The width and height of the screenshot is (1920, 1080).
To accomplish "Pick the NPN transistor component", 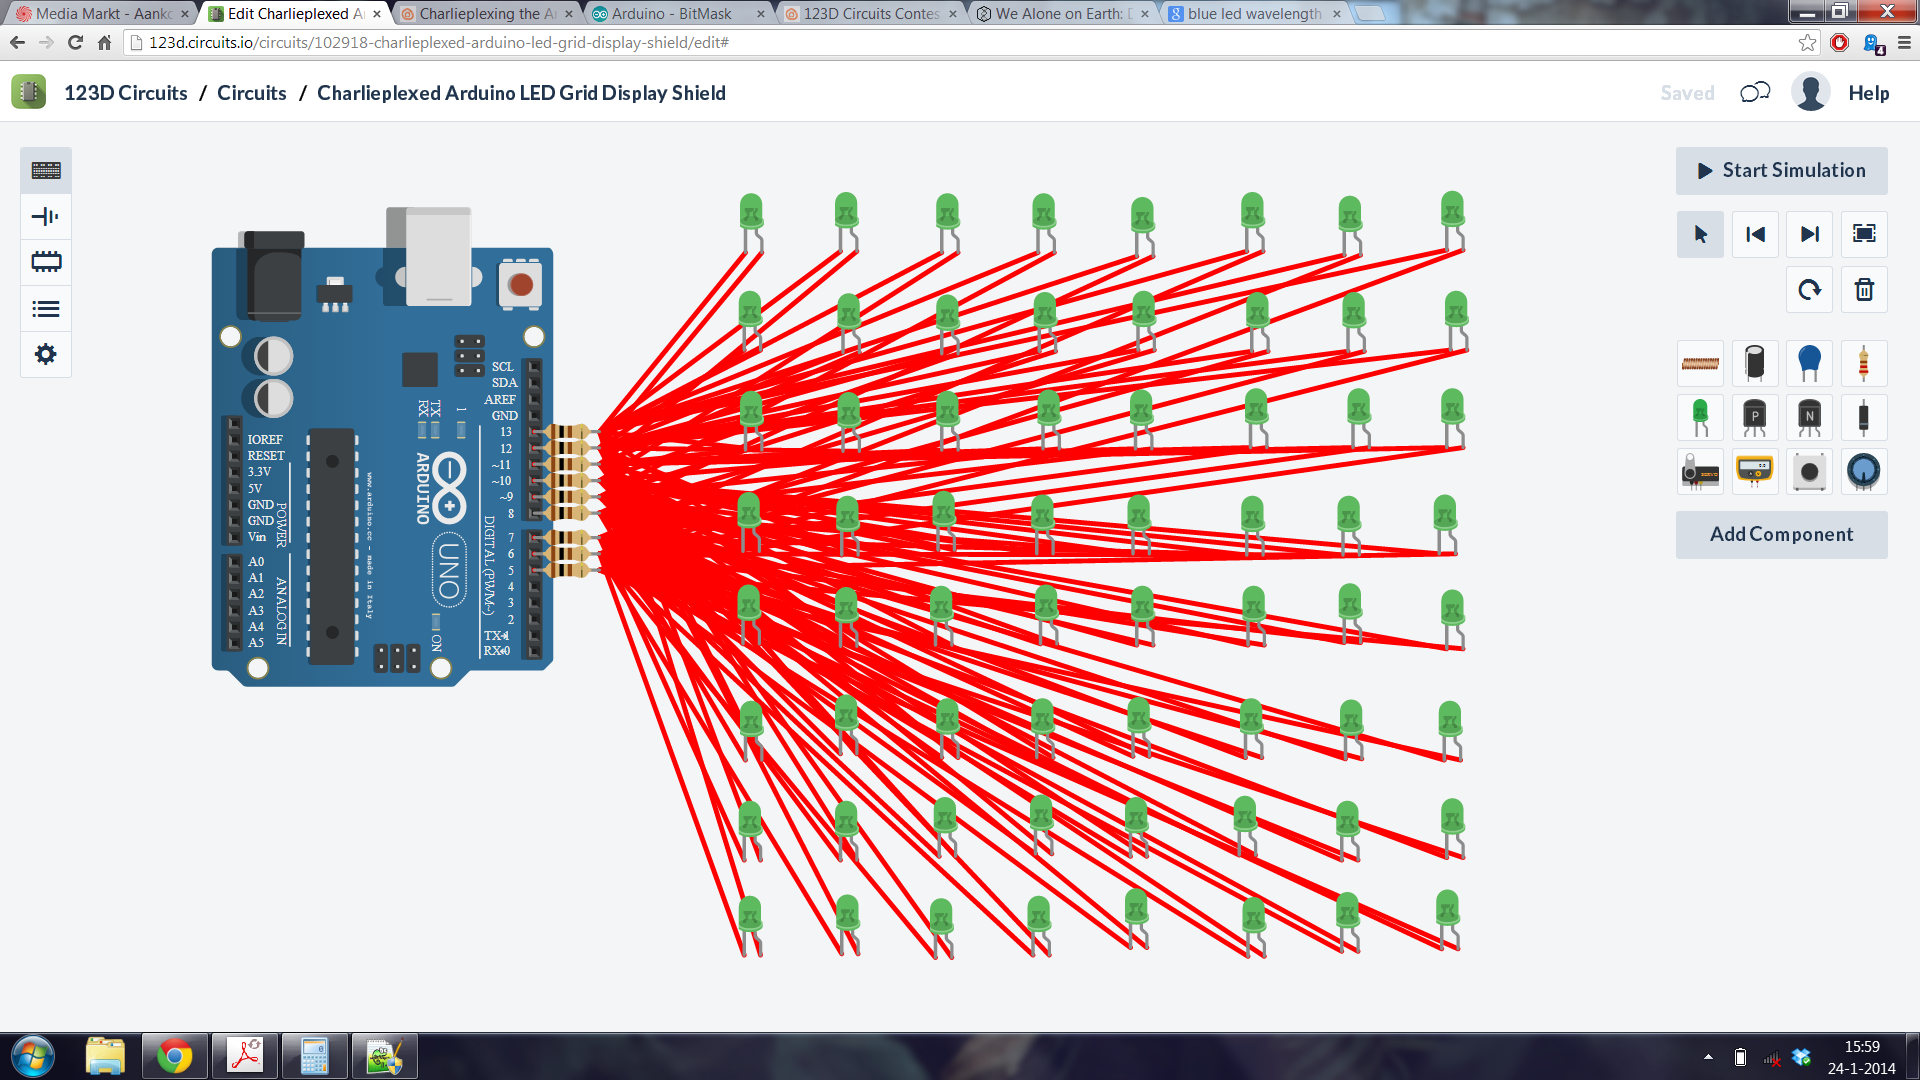I will [1809, 417].
